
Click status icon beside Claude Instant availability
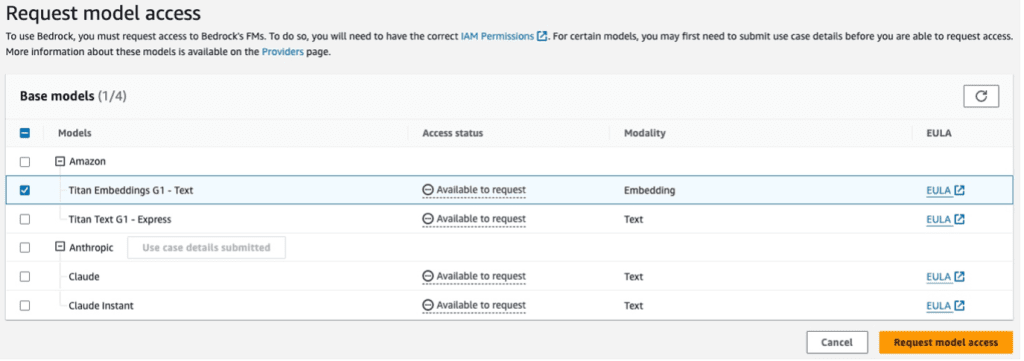click(428, 306)
